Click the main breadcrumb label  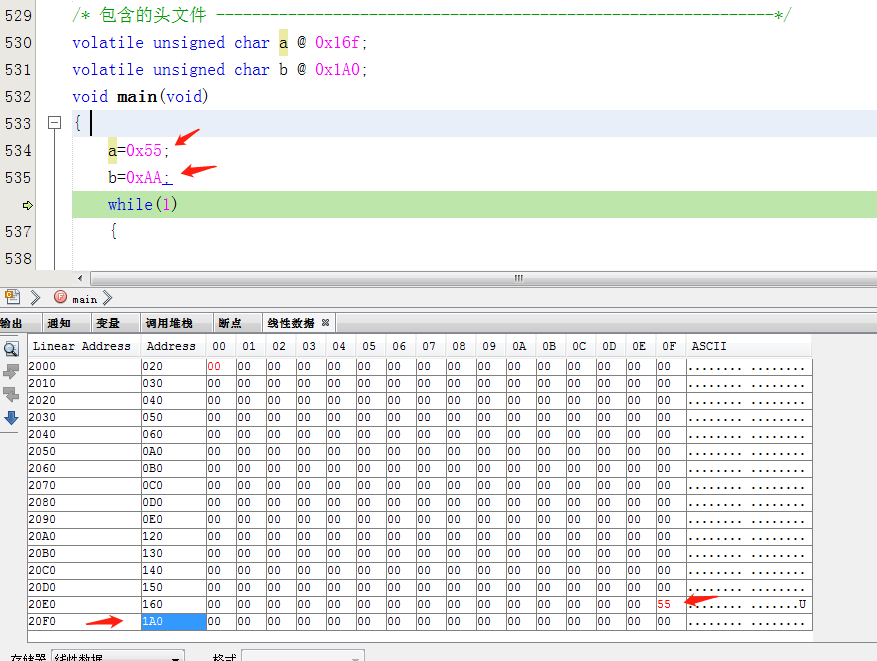[84, 300]
